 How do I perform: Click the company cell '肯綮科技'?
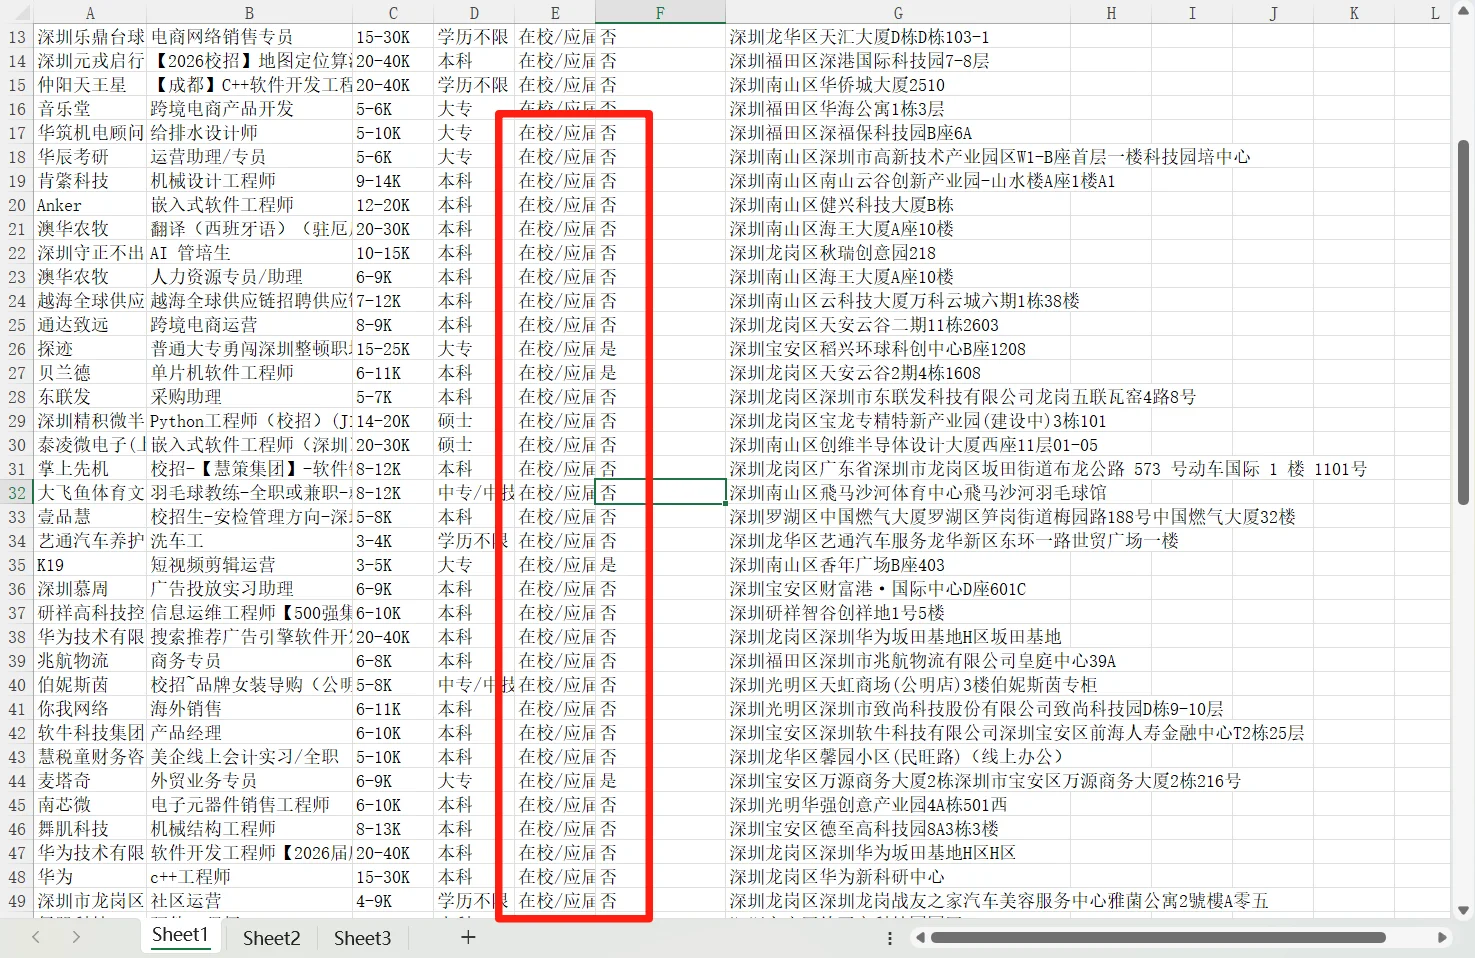(90, 181)
